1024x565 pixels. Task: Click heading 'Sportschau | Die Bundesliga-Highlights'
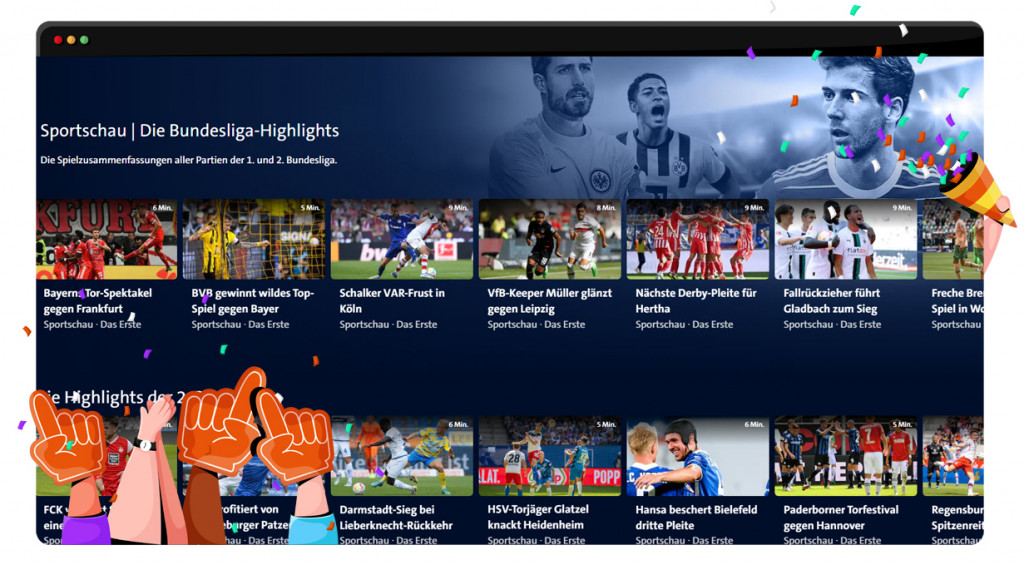click(x=189, y=131)
